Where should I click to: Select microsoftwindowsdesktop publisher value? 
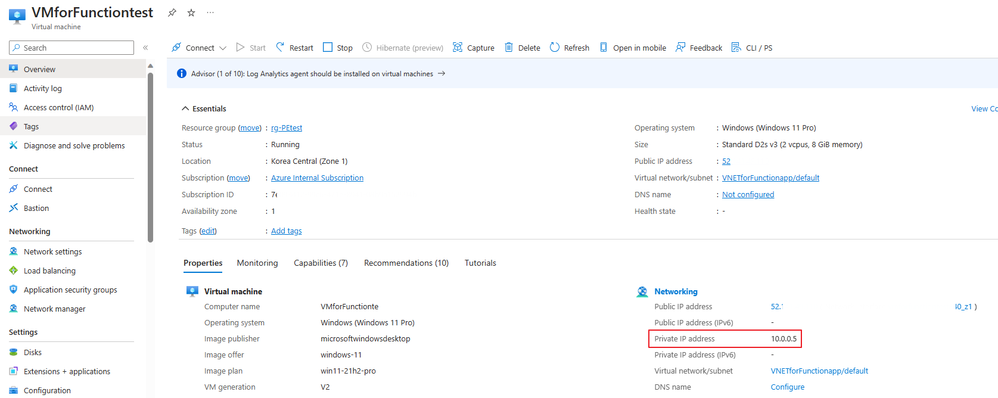[x=365, y=339]
